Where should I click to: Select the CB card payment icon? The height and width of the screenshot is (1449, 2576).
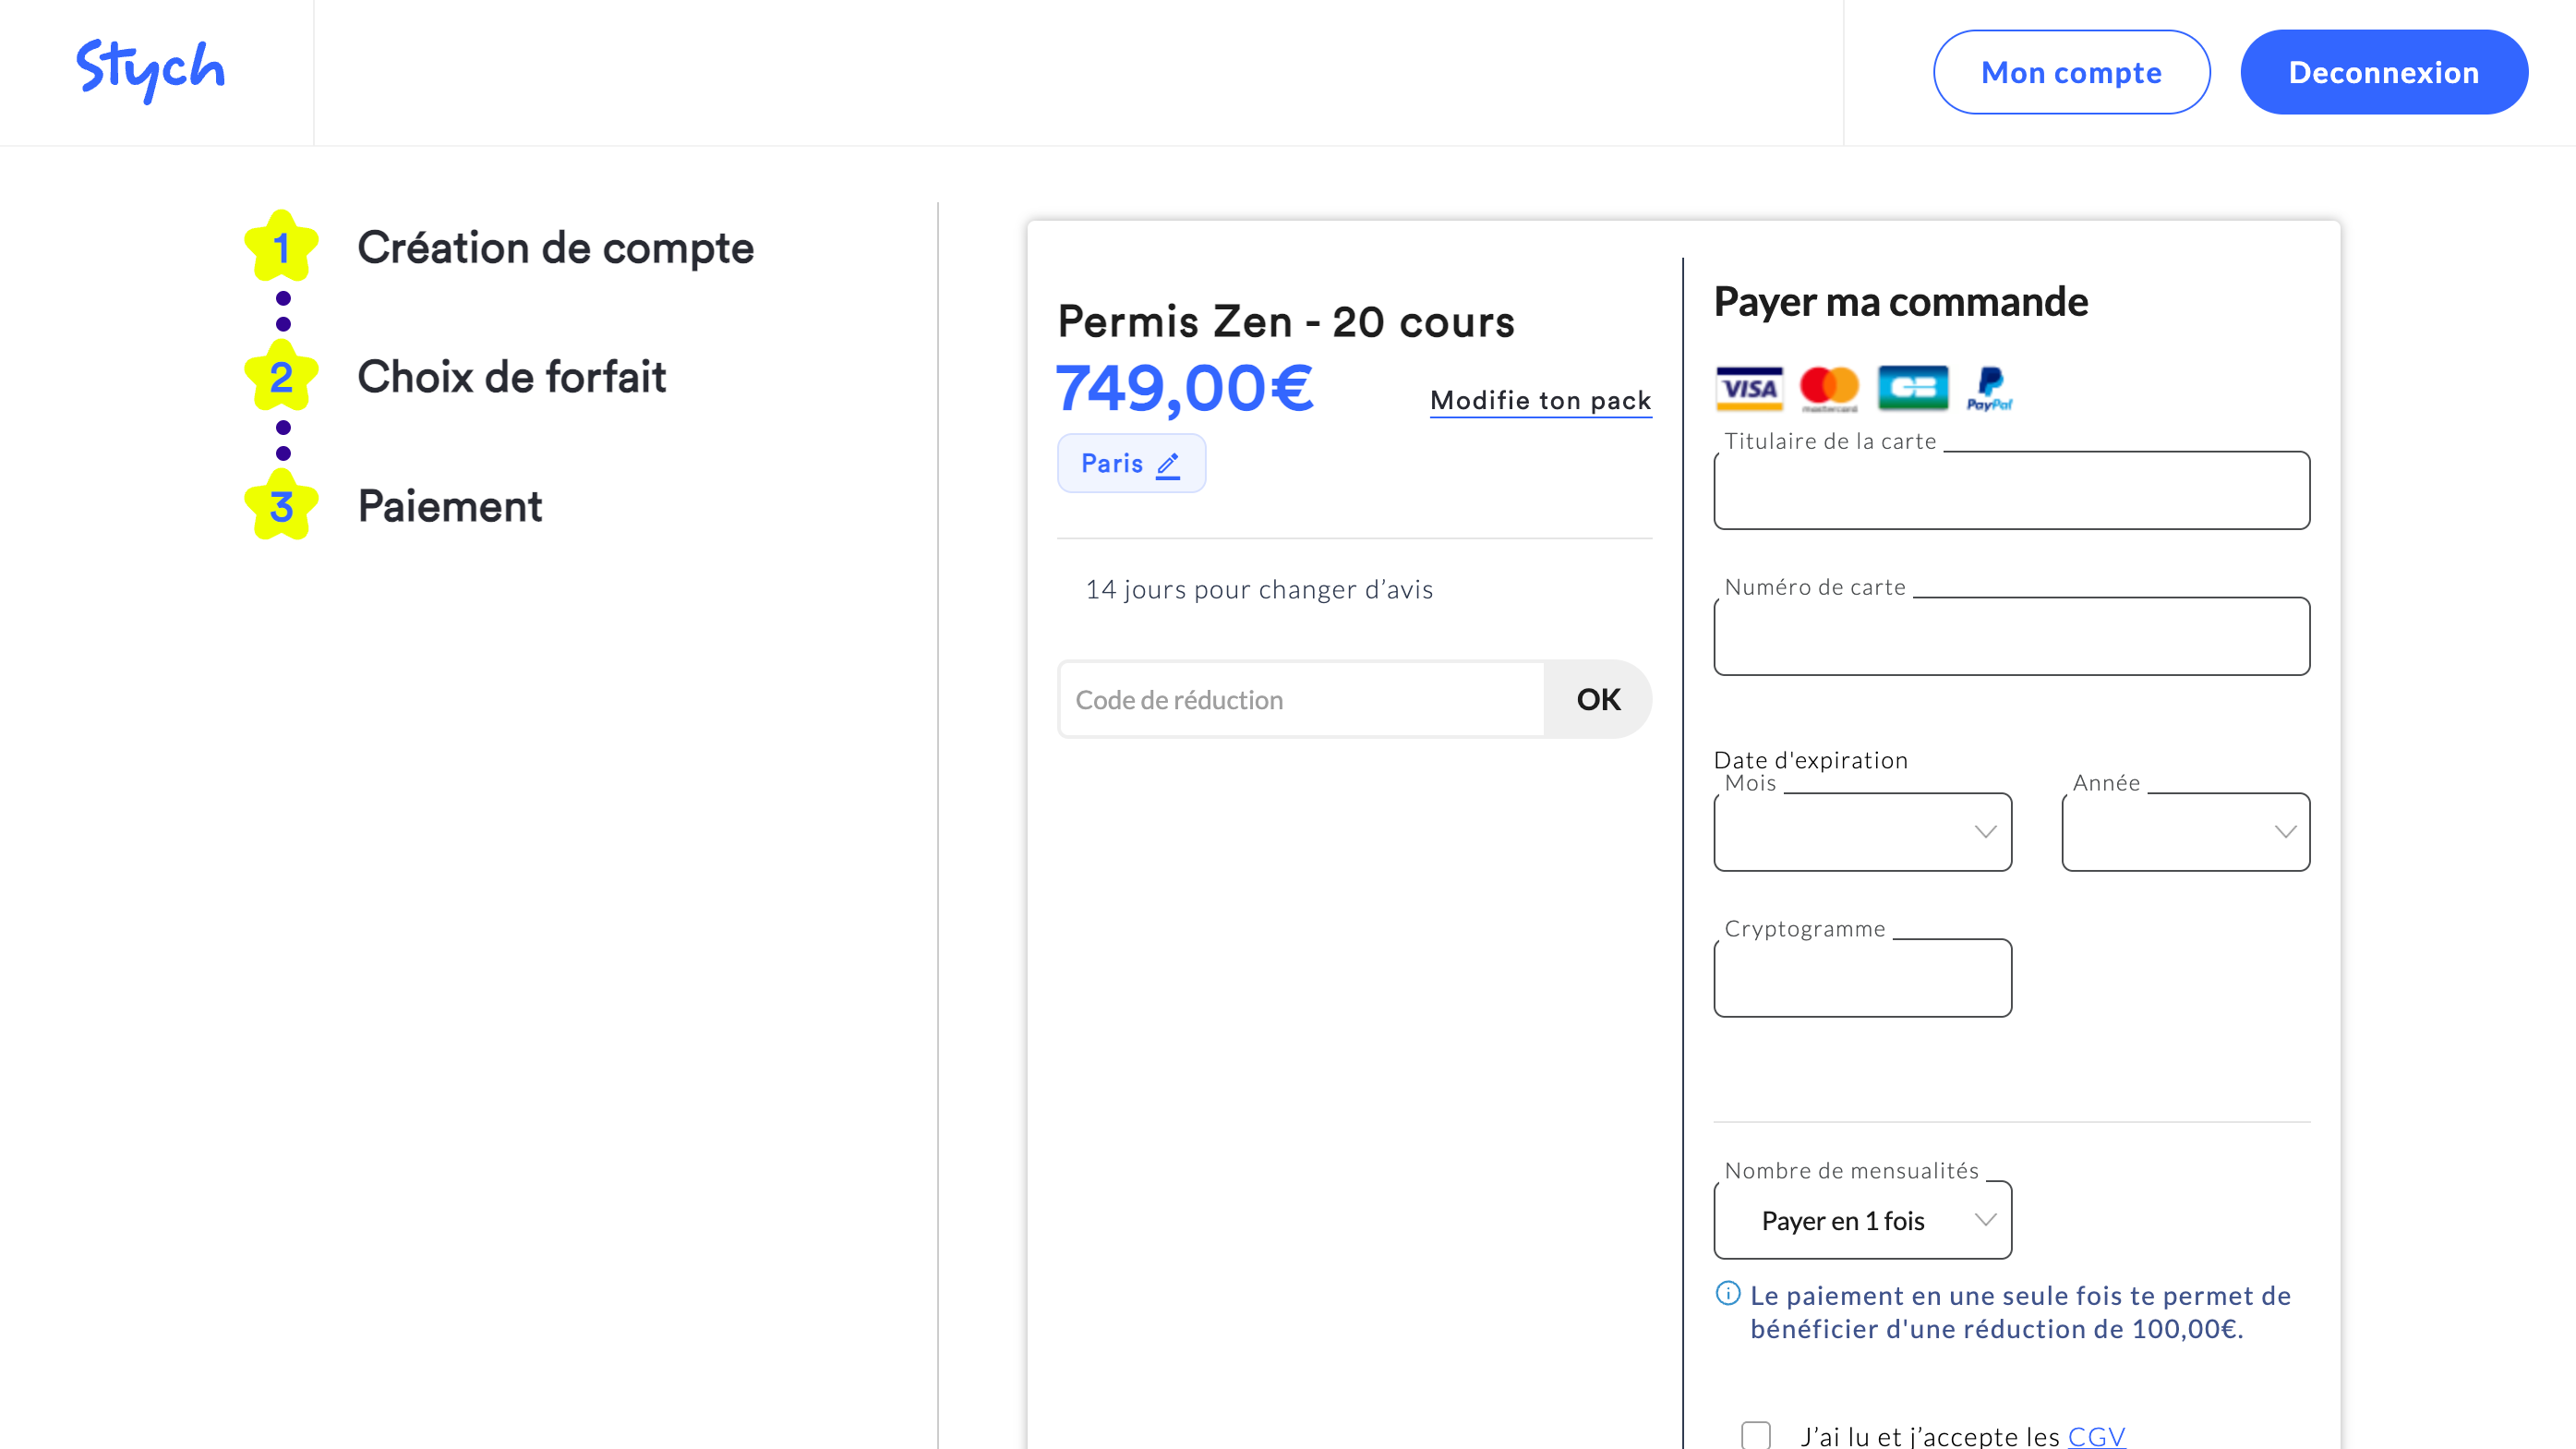pos(1912,388)
